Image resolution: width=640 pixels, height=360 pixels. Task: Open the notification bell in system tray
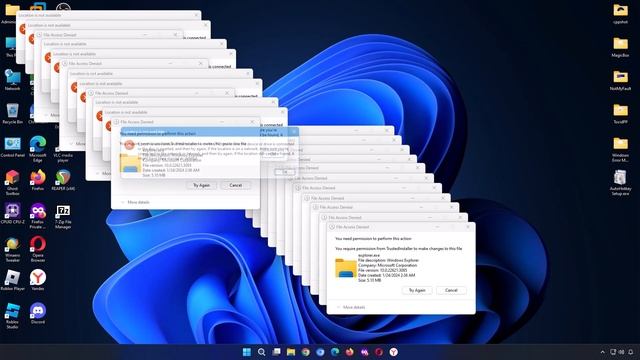[631, 352]
